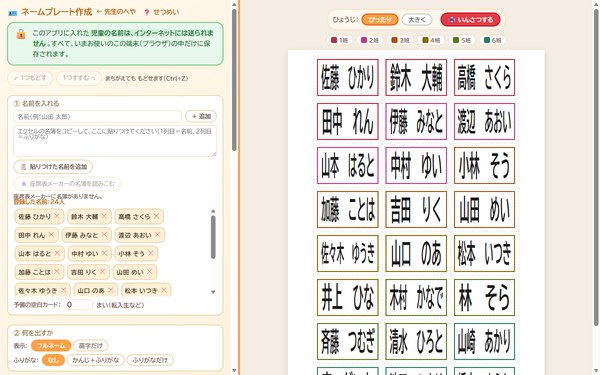The image size is (600, 375).
Task: Remove 佐々木 ゆうき with its X icon
Action: 64,290
